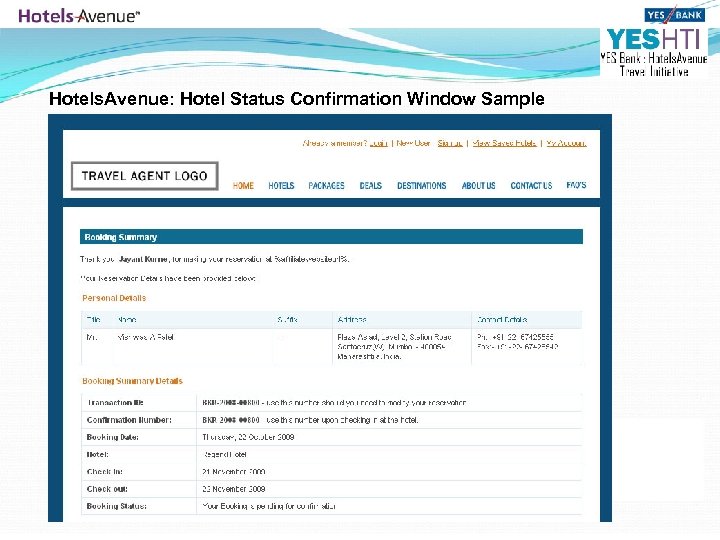Click the Check in label
The width and height of the screenshot is (720, 540).
(x=105, y=472)
